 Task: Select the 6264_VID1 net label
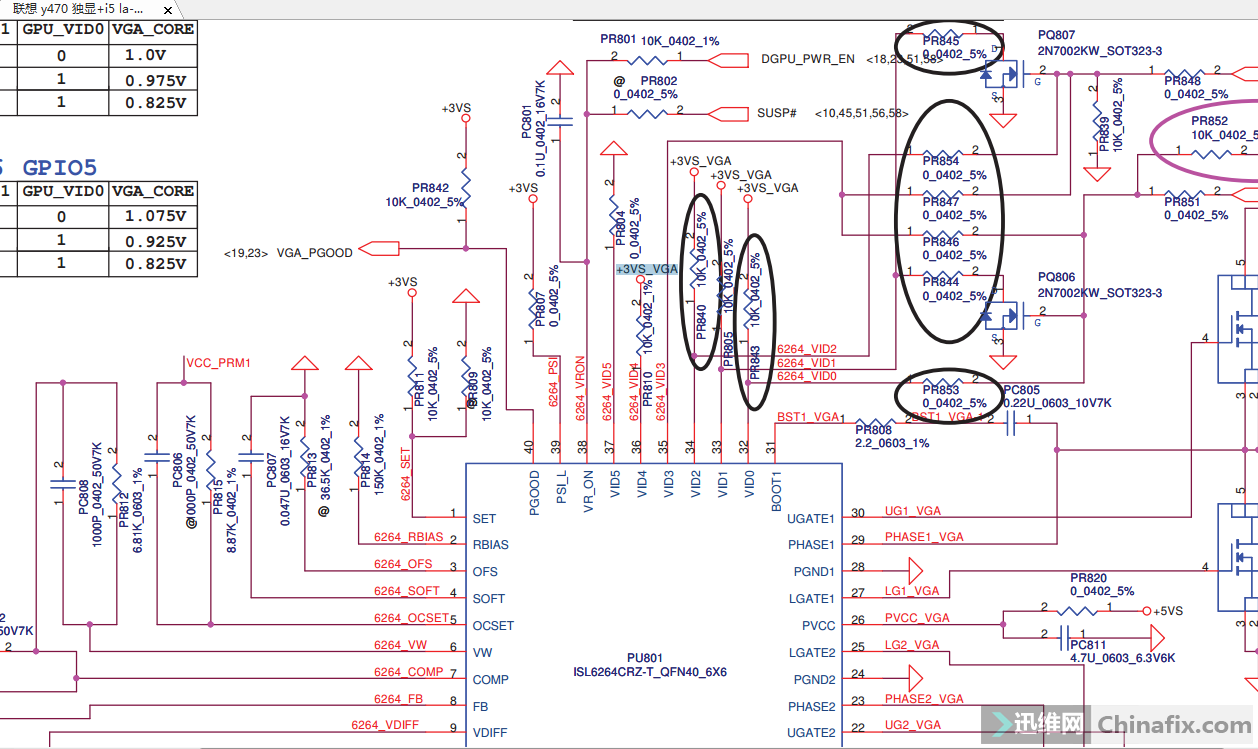coord(807,363)
